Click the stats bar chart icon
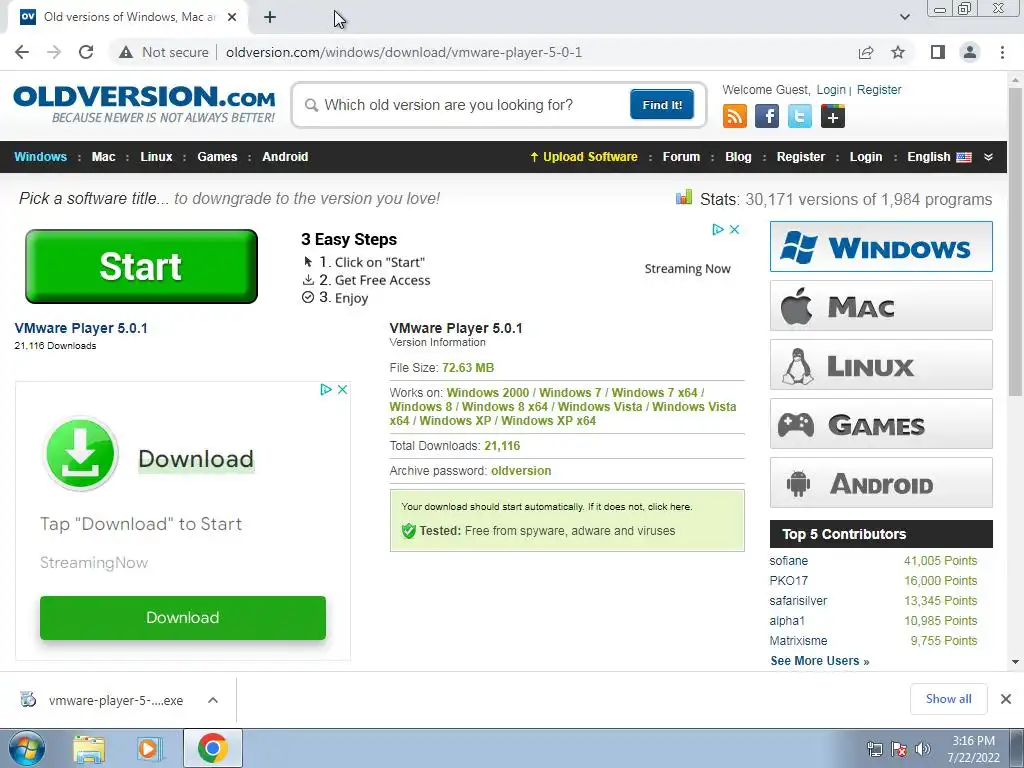1024x768 pixels. coord(684,197)
